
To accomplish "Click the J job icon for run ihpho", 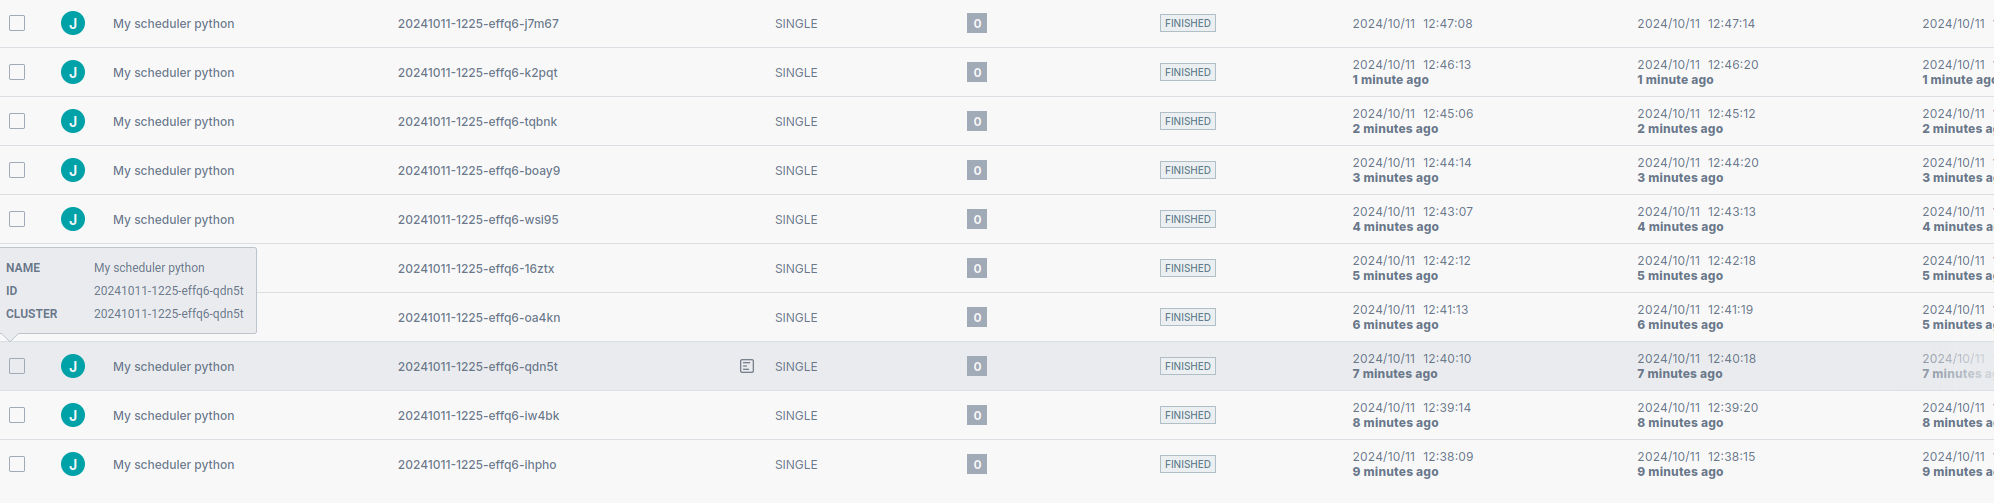I will pyautogui.click(x=73, y=464).
